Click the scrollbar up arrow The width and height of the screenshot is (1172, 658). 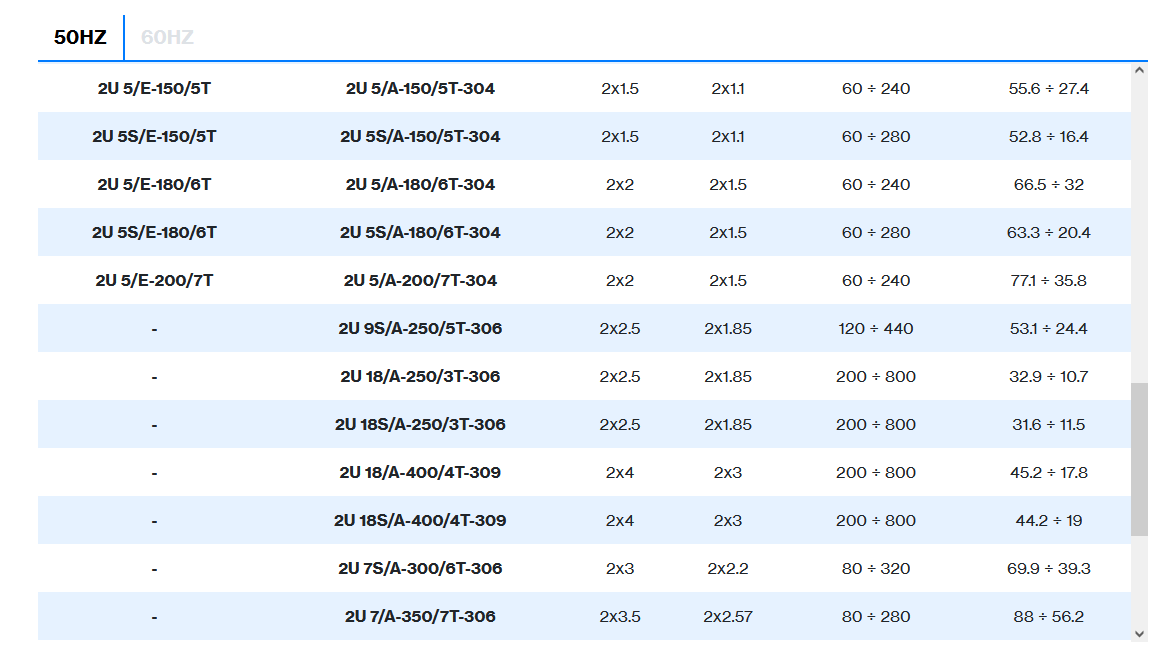[x=1140, y=70]
